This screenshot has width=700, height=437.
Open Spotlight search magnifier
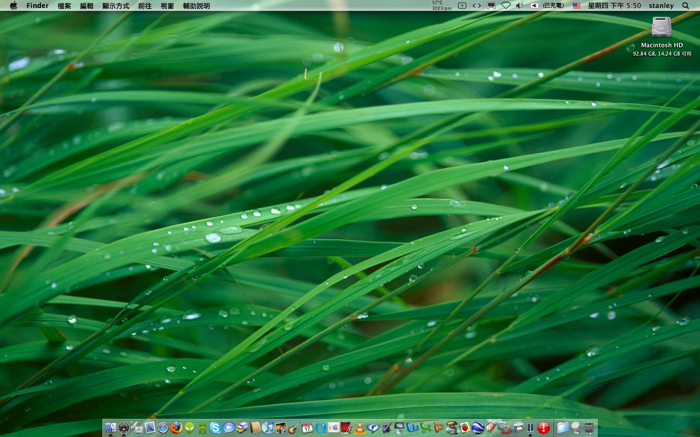pyautogui.click(x=685, y=5)
